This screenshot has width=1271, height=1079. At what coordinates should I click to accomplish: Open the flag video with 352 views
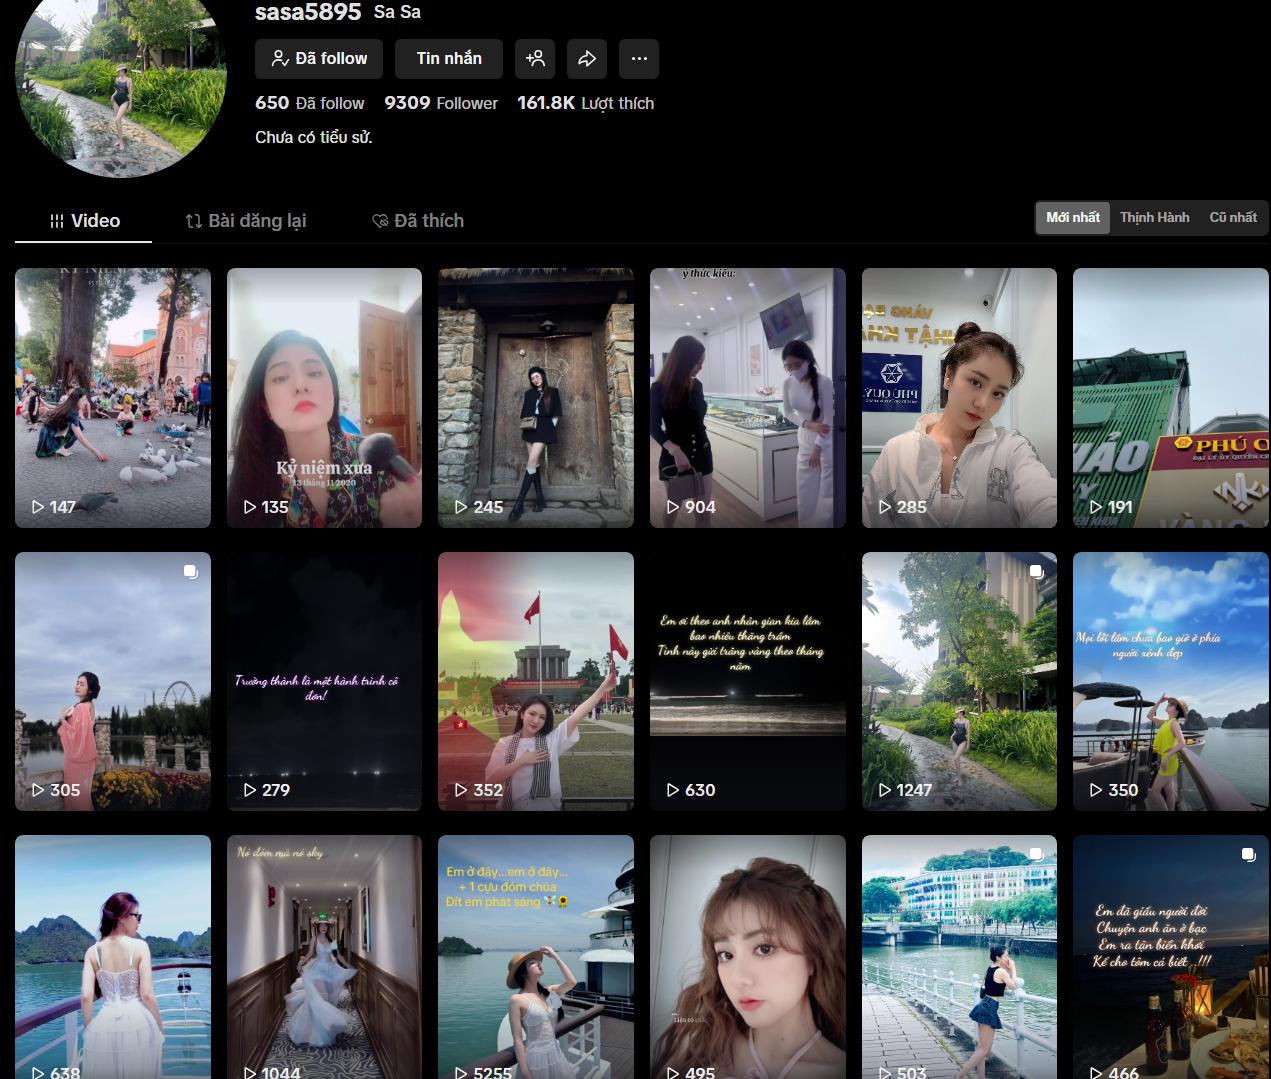[535, 680]
